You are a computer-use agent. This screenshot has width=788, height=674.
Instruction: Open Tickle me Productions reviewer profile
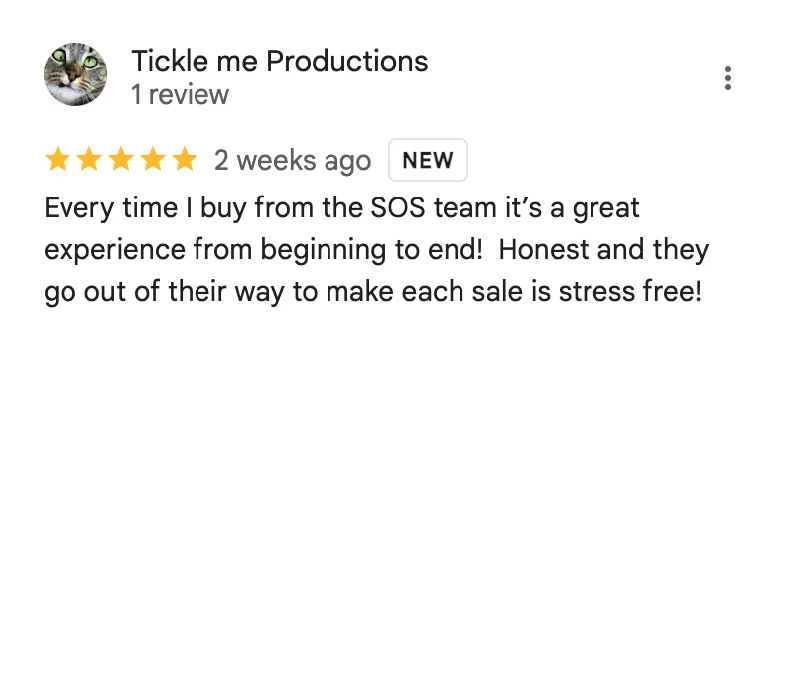279,61
